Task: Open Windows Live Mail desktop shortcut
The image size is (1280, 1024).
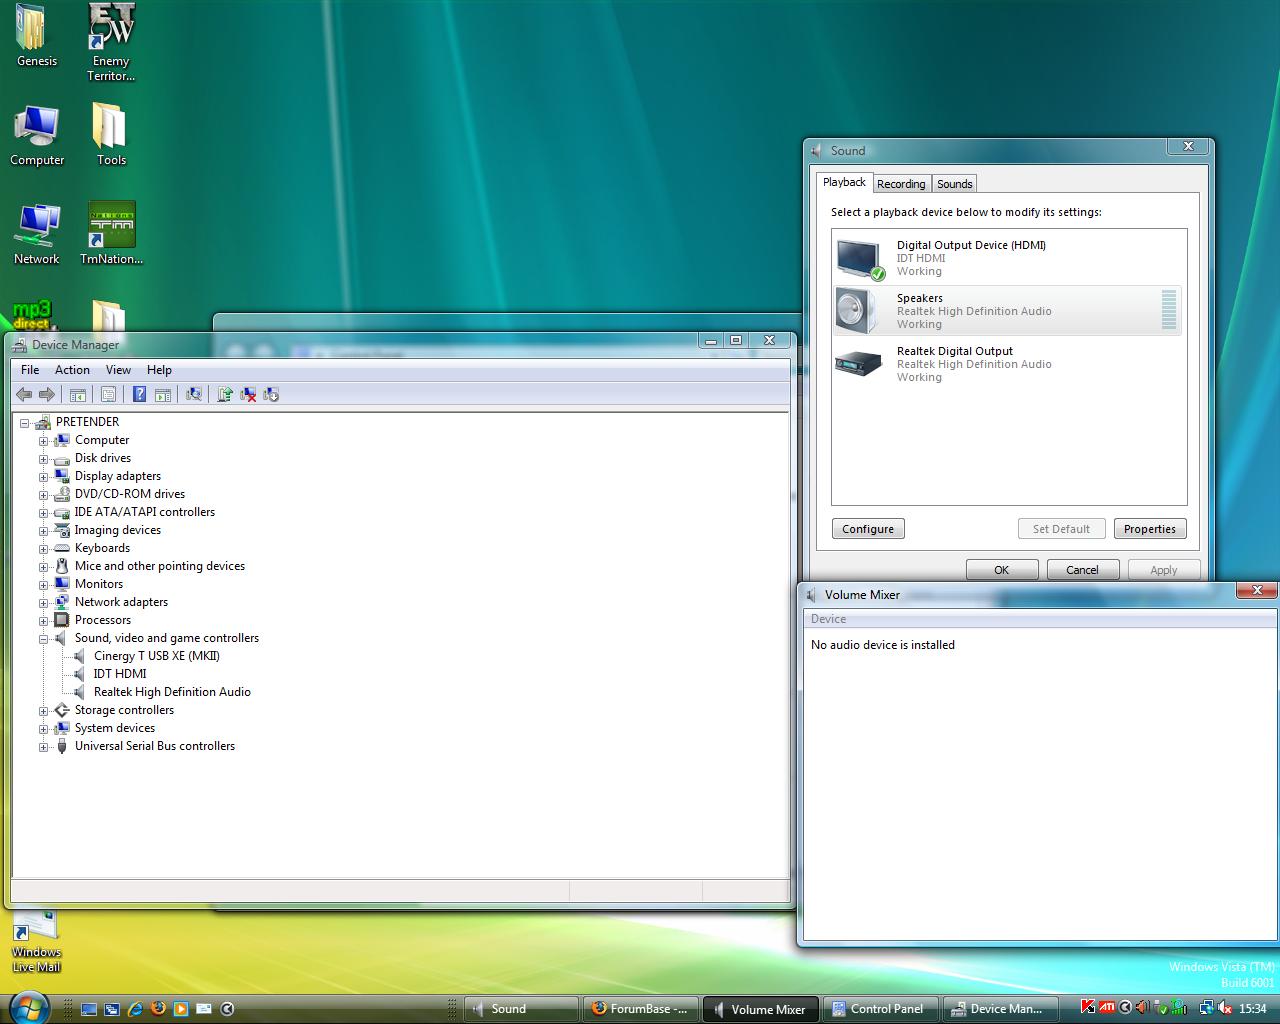Action: pyautogui.click(x=37, y=941)
